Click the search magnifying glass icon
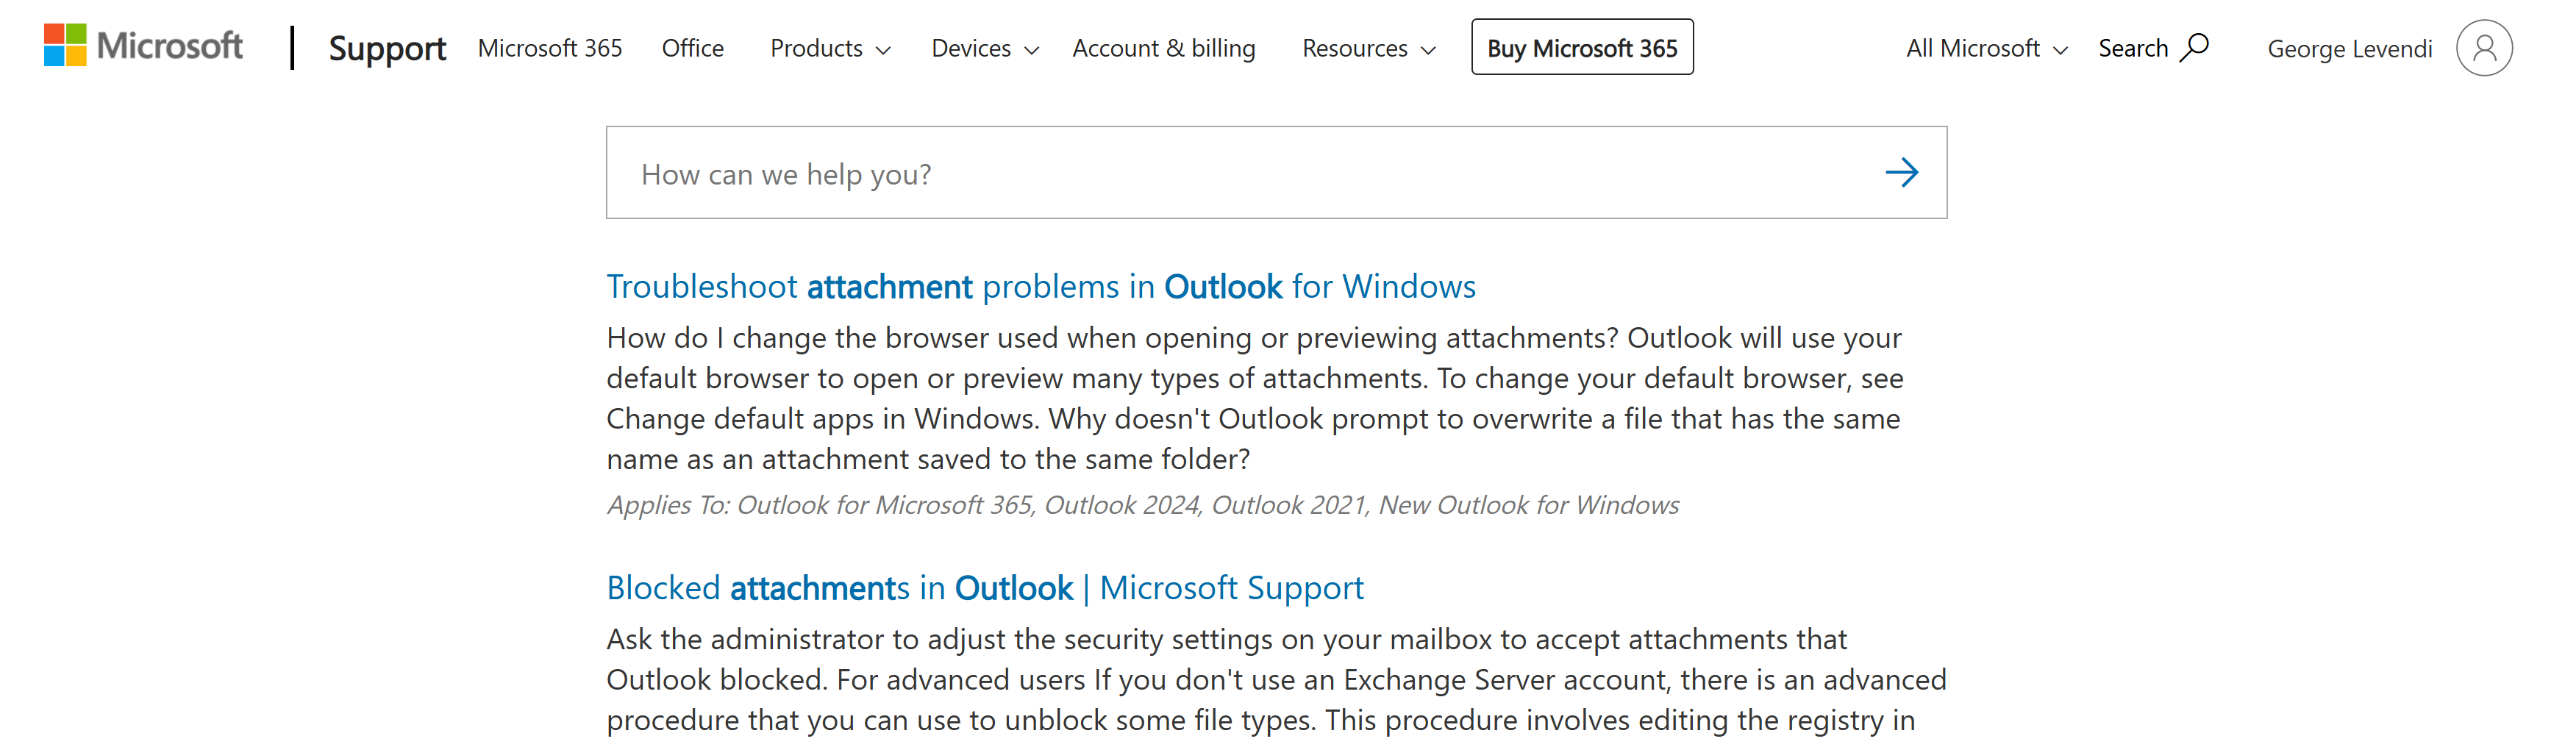Viewport: 2576px width, 747px height. [2195, 47]
